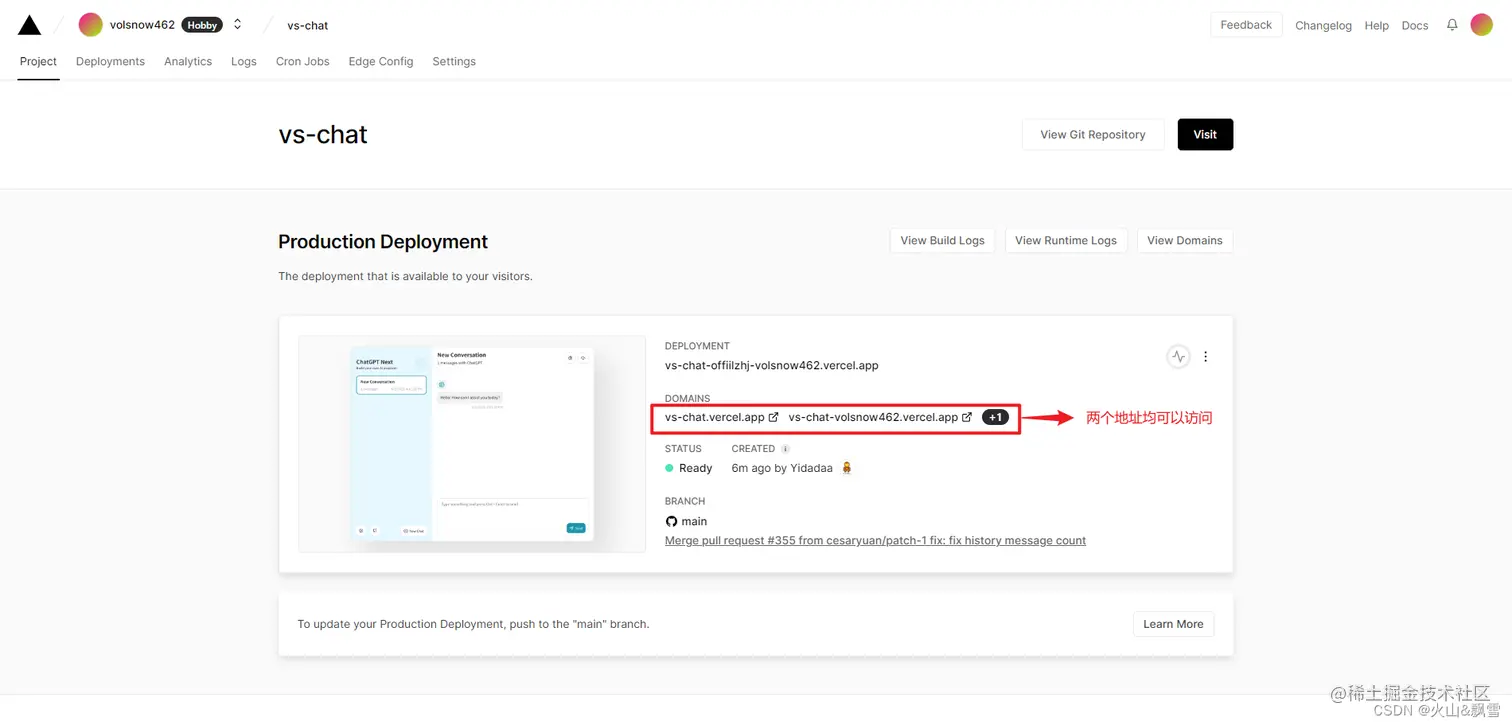Open the Settings tab
Viewport: 1512px width, 725px height.
click(454, 61)
